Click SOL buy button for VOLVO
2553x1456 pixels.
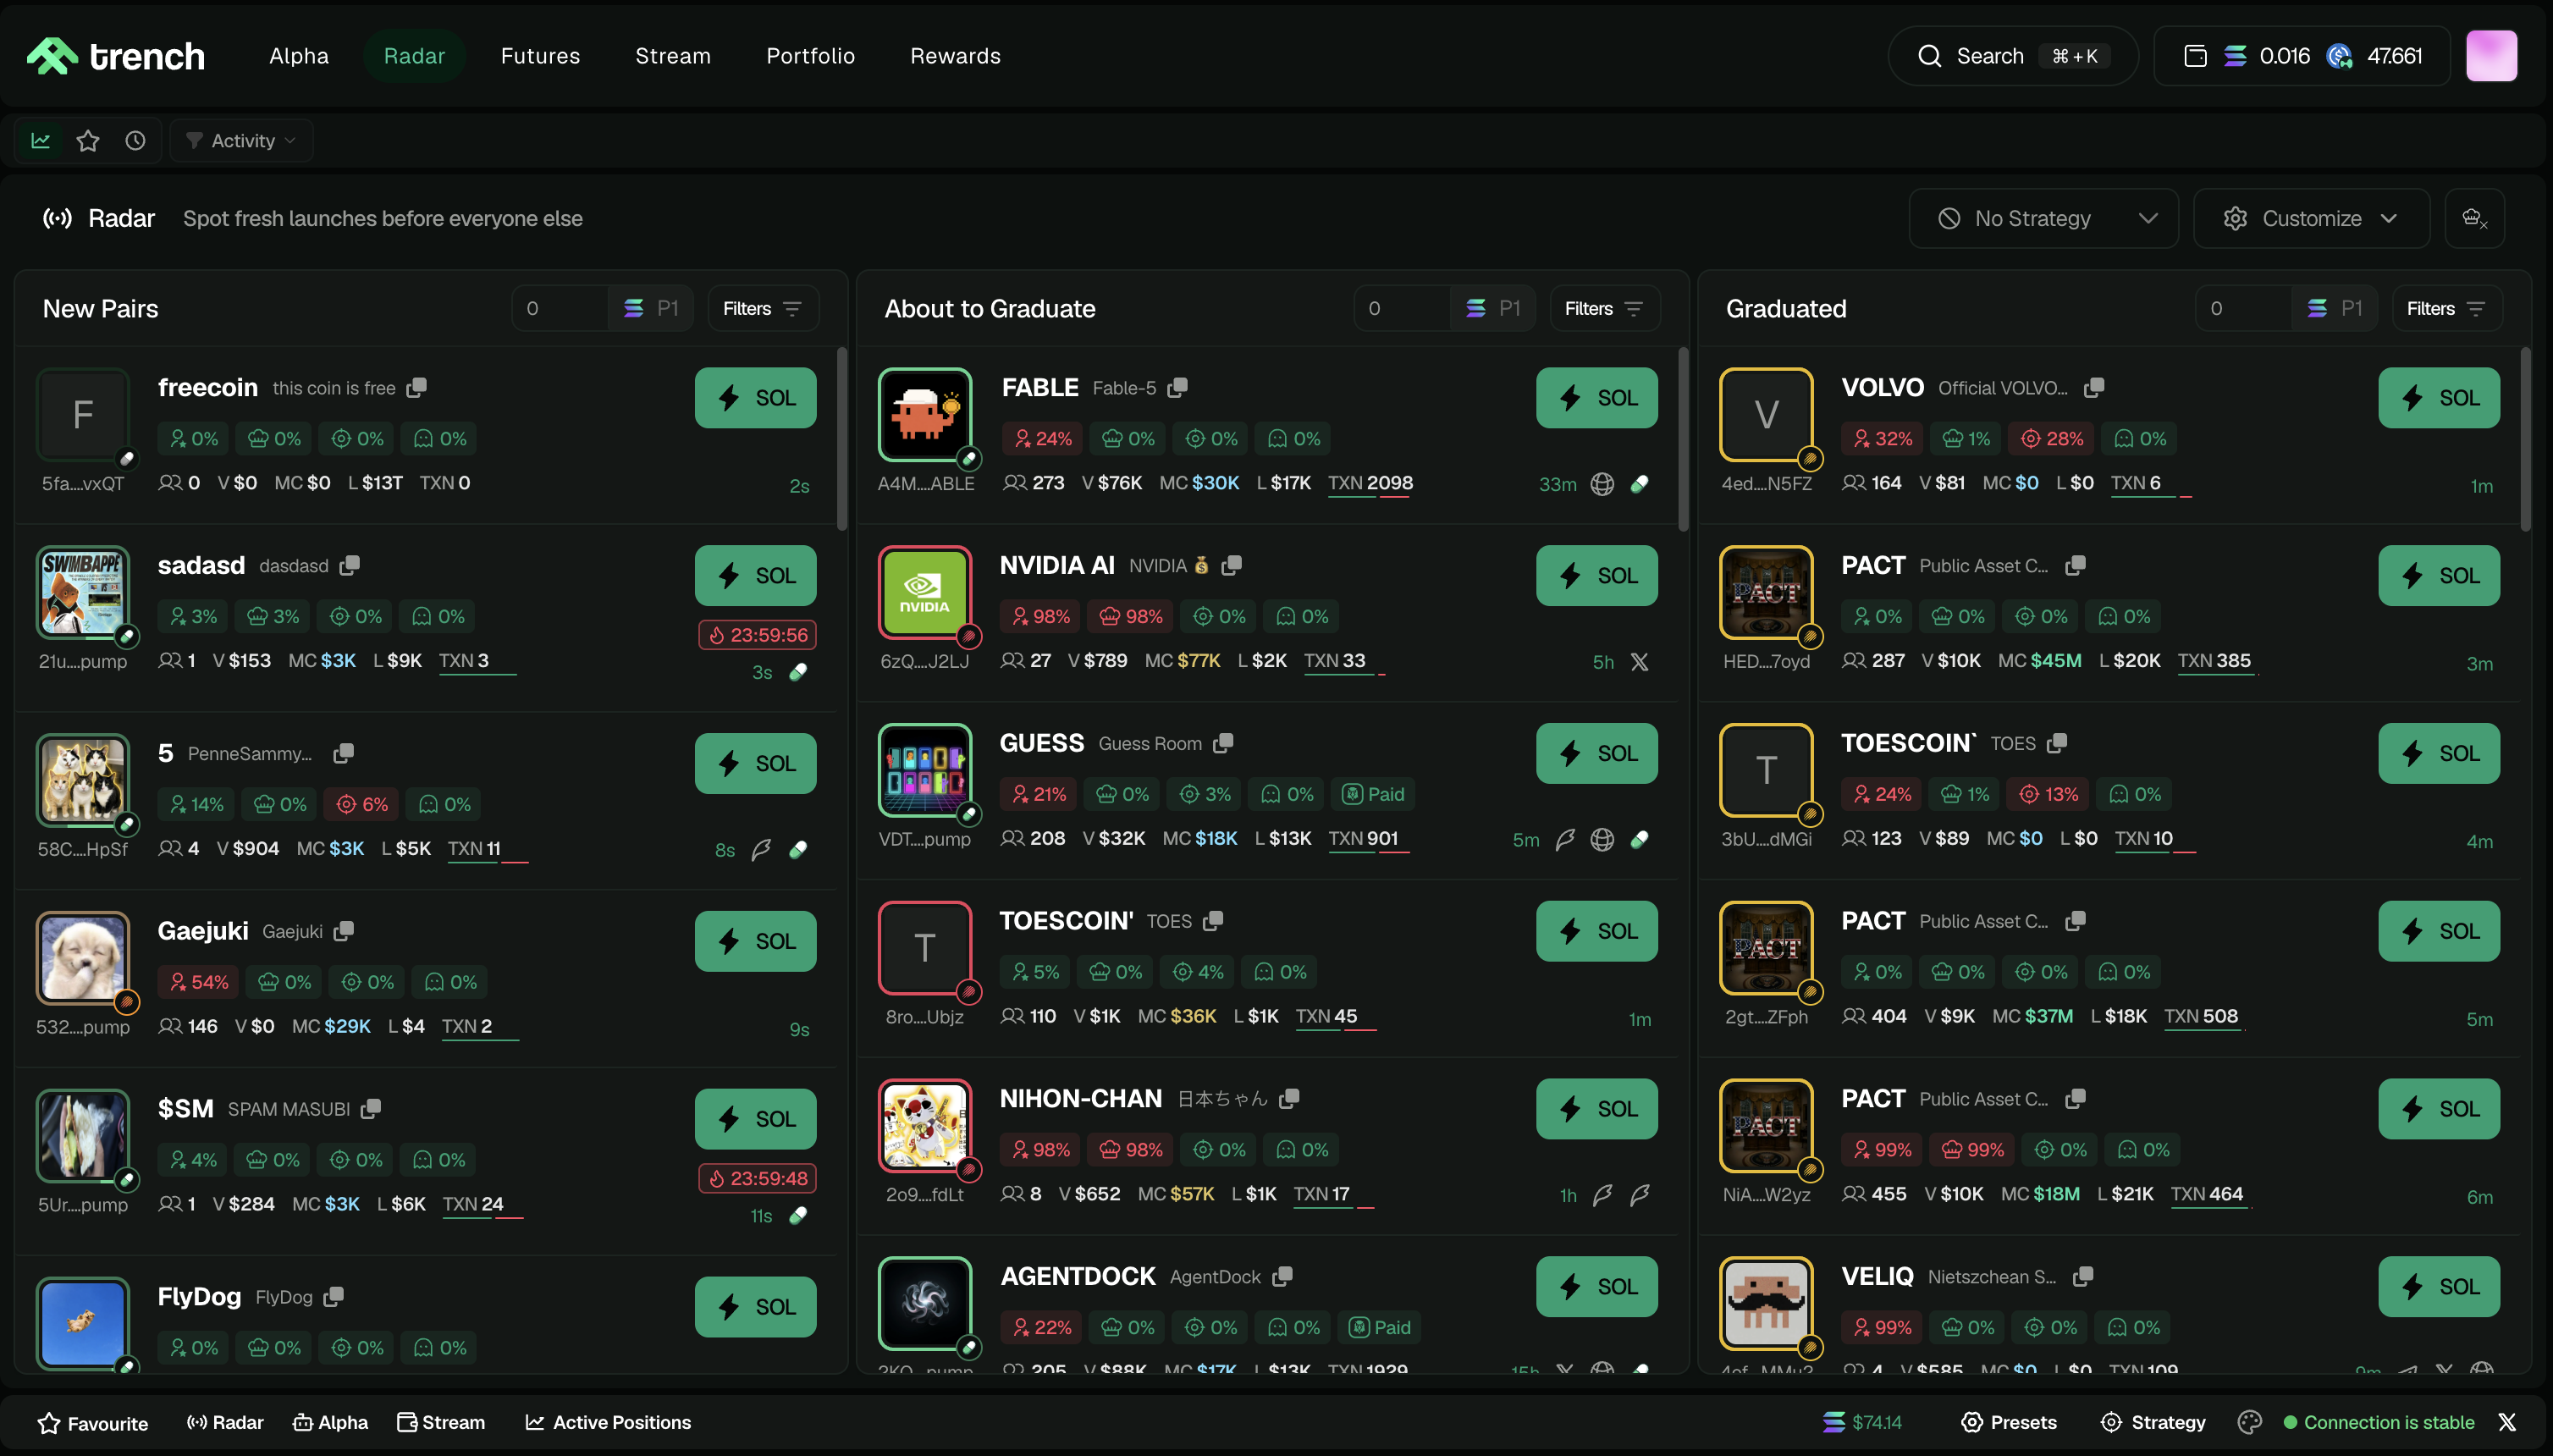pyautogui.click(x=2438, y=398)
